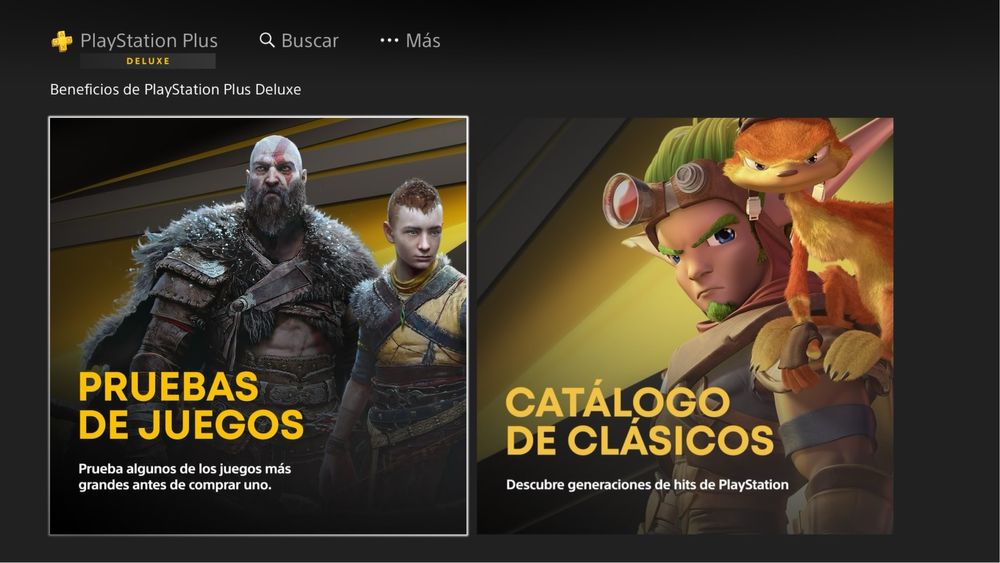Click the Kratos character artwork

point(249,287)
